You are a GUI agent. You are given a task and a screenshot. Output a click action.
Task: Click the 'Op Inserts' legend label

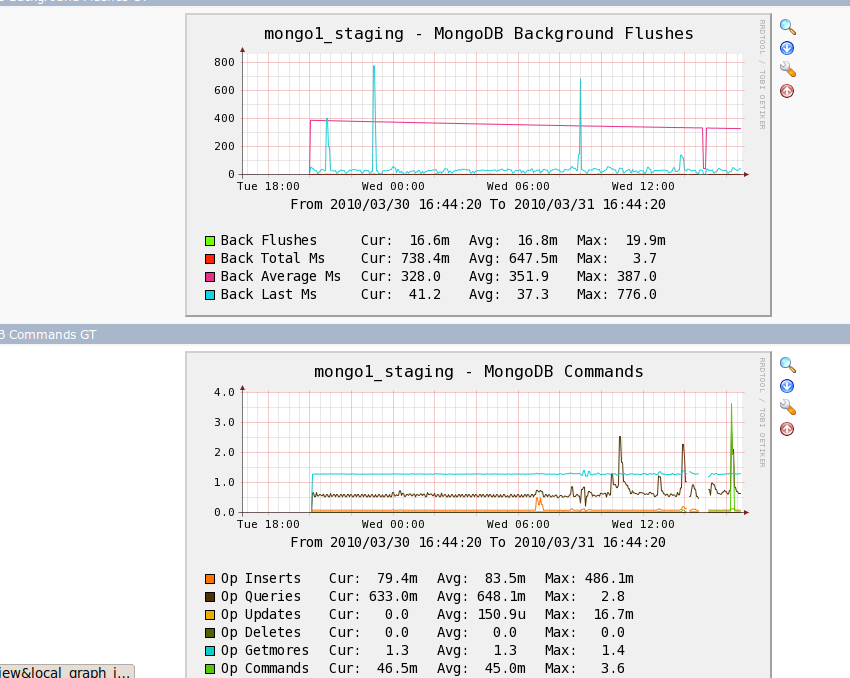pos(260,578)
